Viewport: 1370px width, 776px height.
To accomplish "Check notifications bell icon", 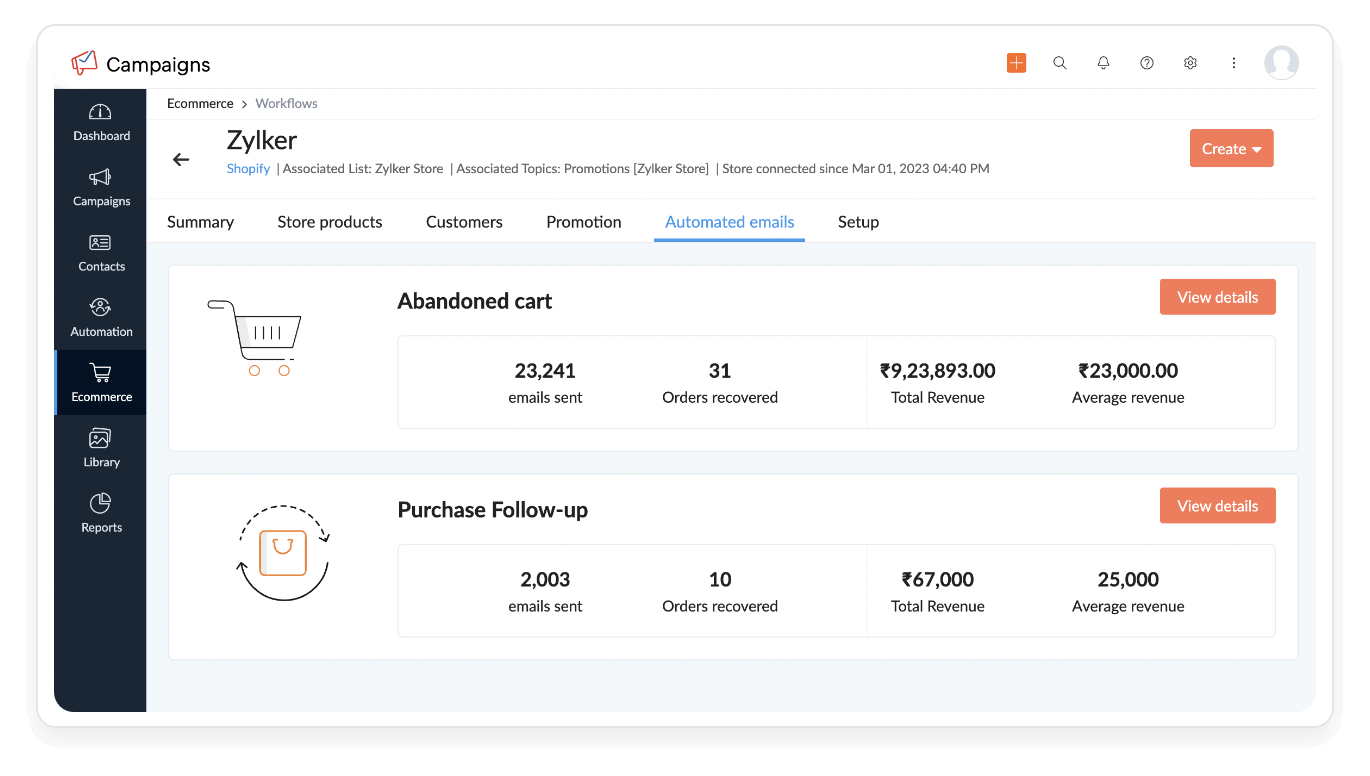I will (x=1103, y=63).
